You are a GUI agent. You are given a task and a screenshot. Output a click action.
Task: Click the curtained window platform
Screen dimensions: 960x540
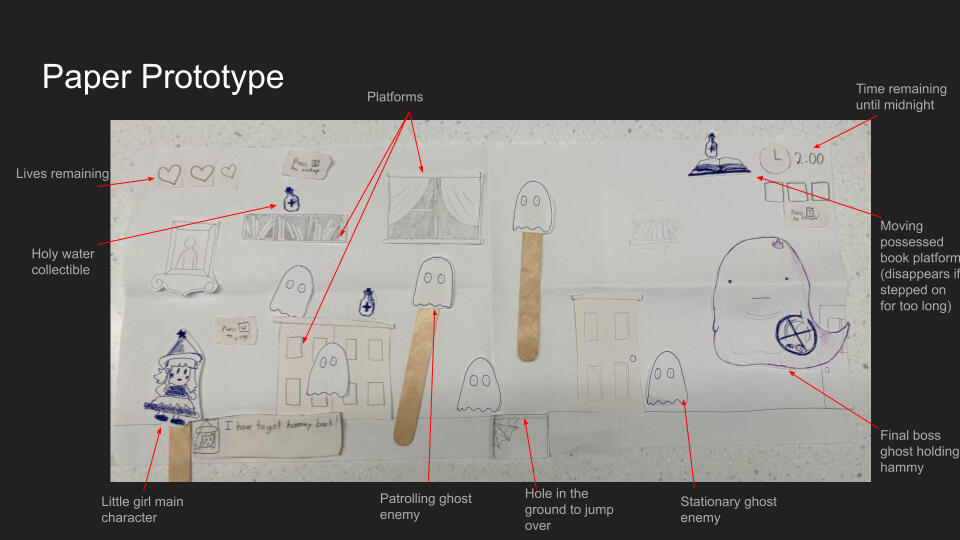click(x=431, y=206)
